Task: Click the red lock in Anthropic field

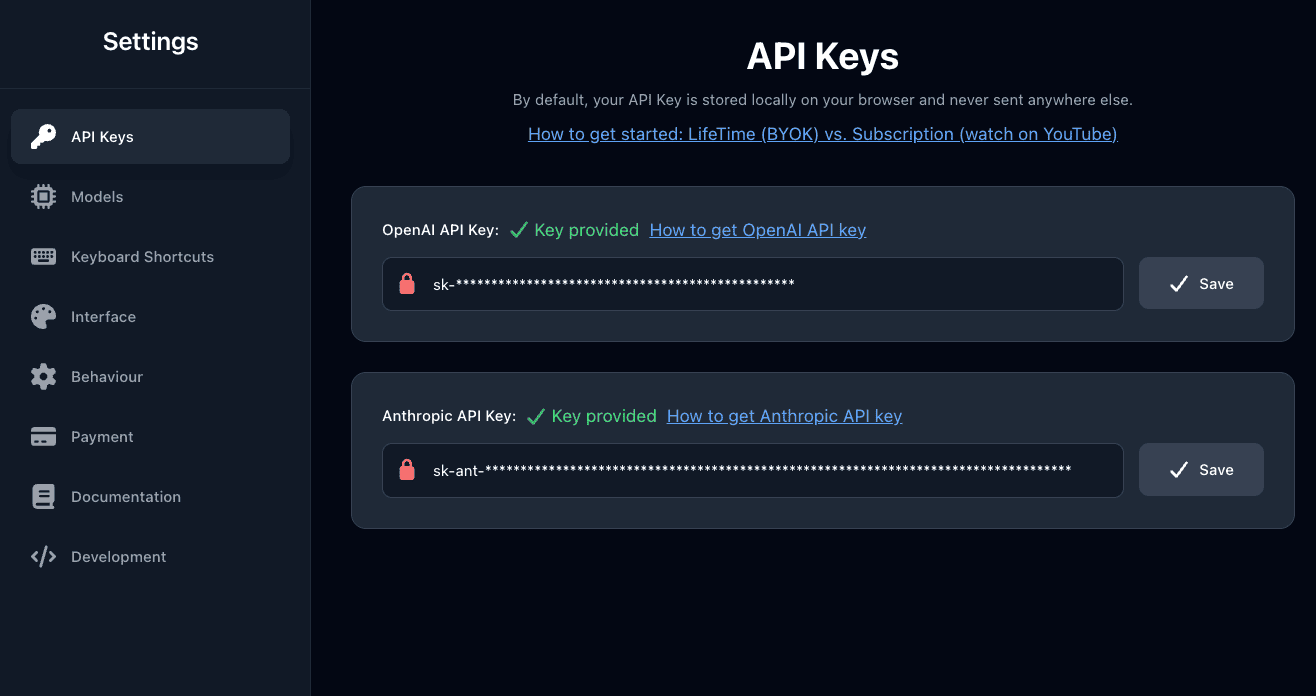Action: 407,470
